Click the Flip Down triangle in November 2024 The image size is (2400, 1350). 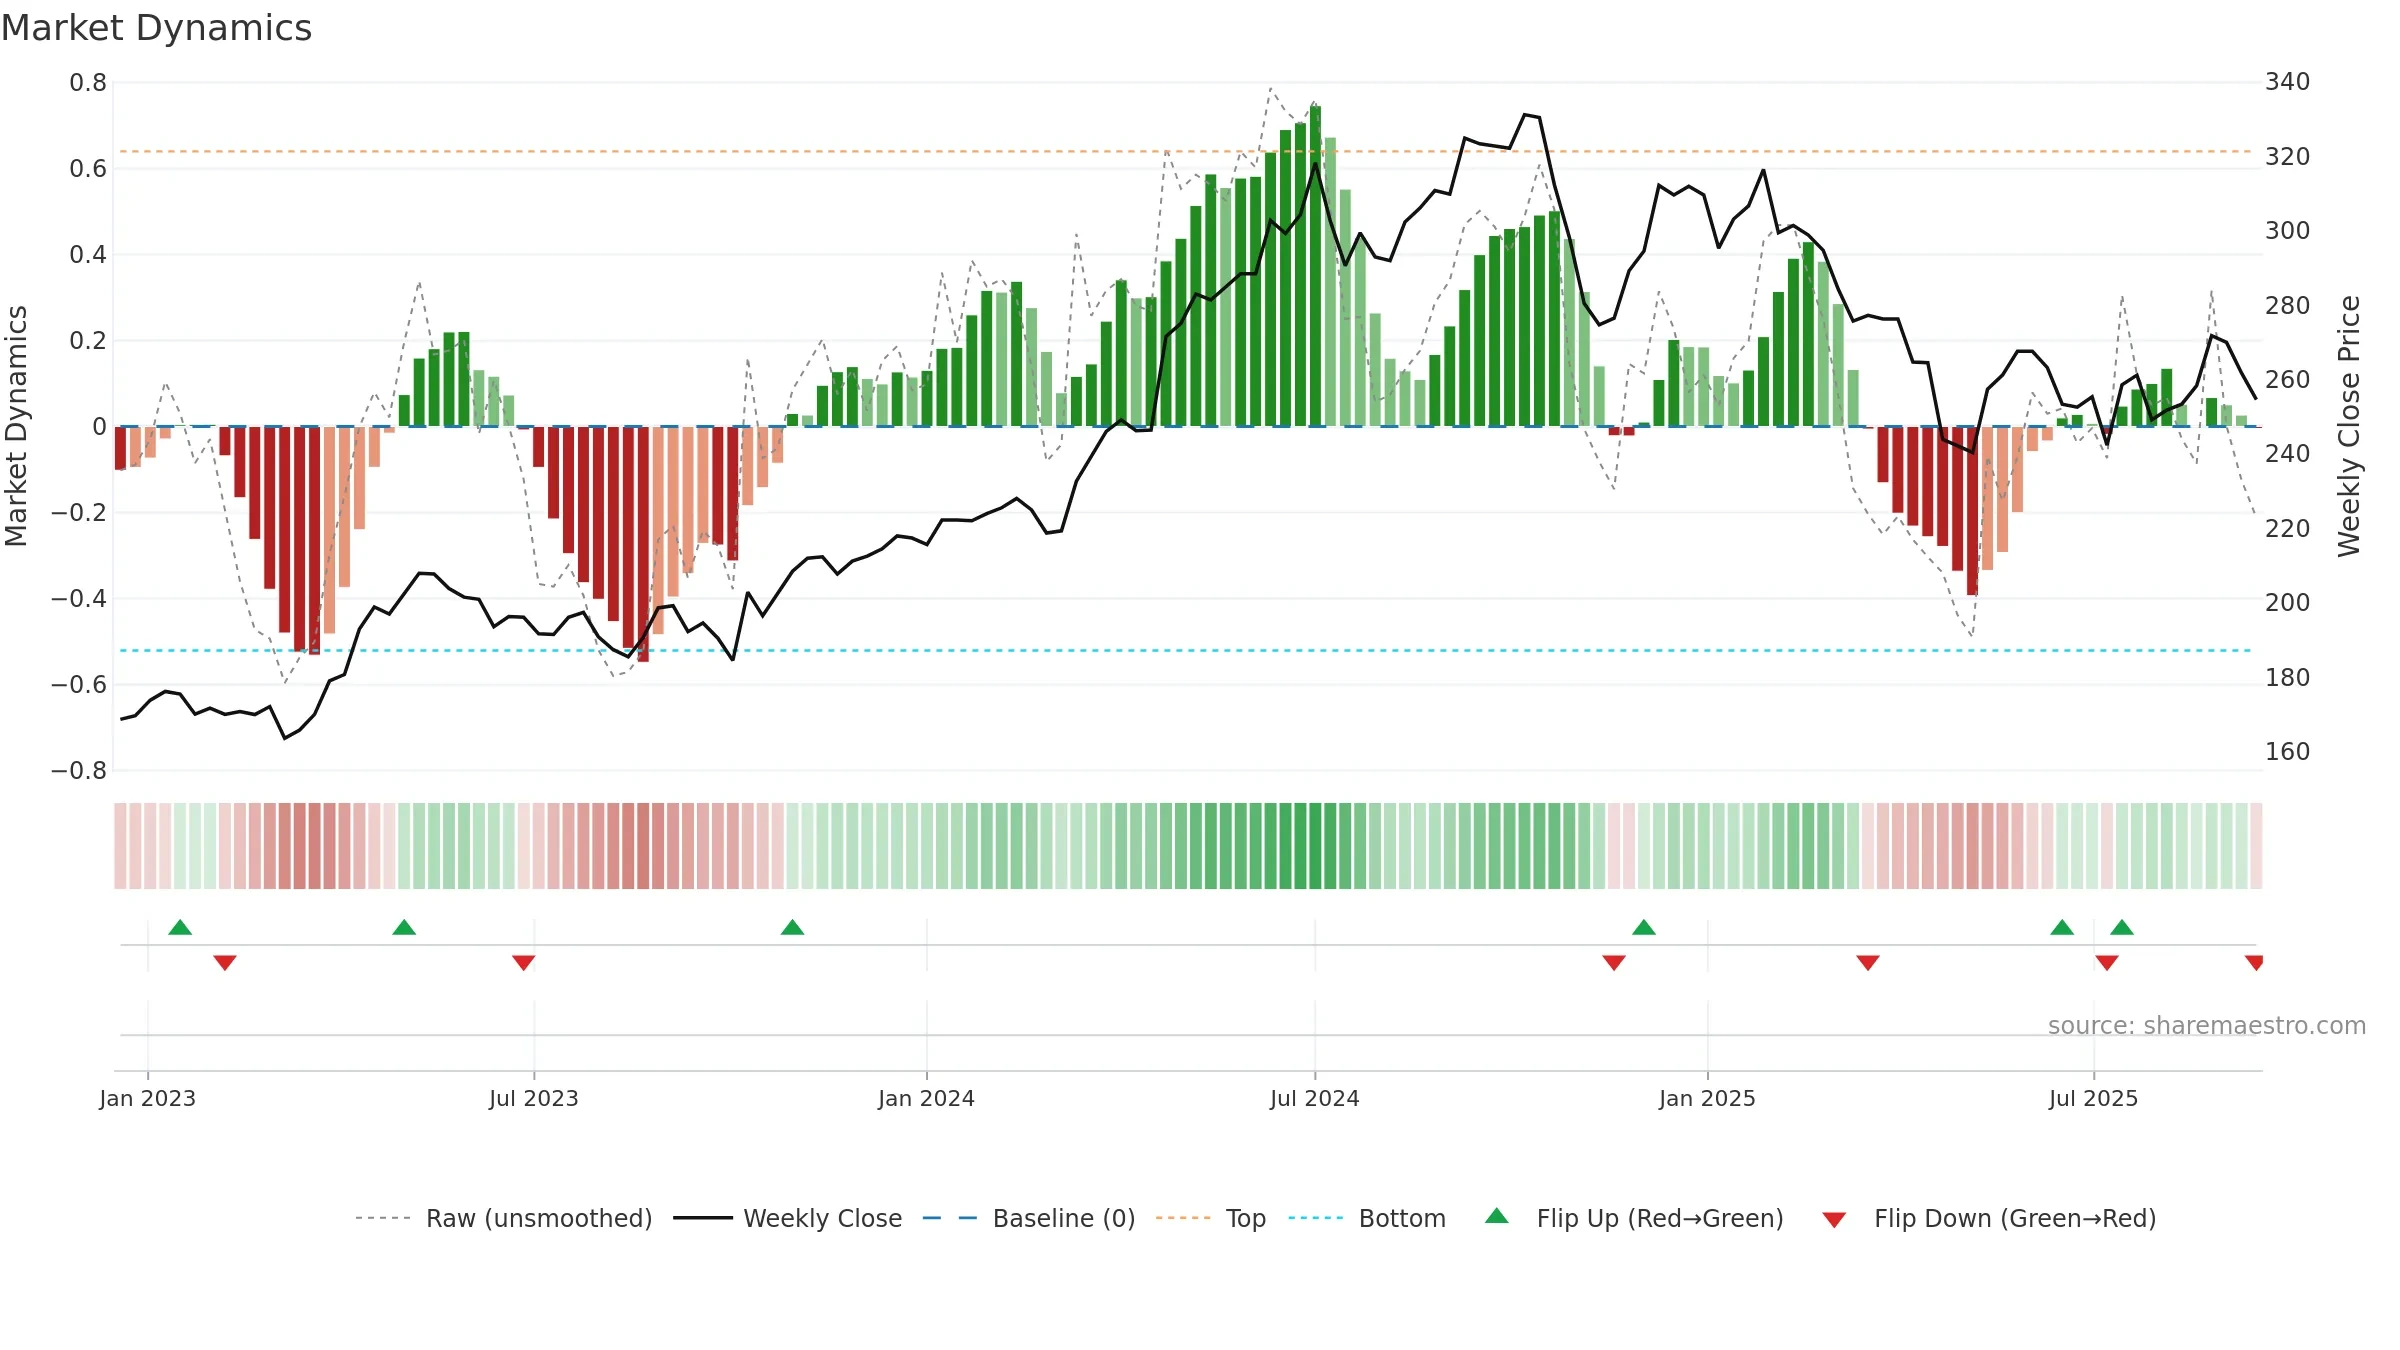point(1614,962)
